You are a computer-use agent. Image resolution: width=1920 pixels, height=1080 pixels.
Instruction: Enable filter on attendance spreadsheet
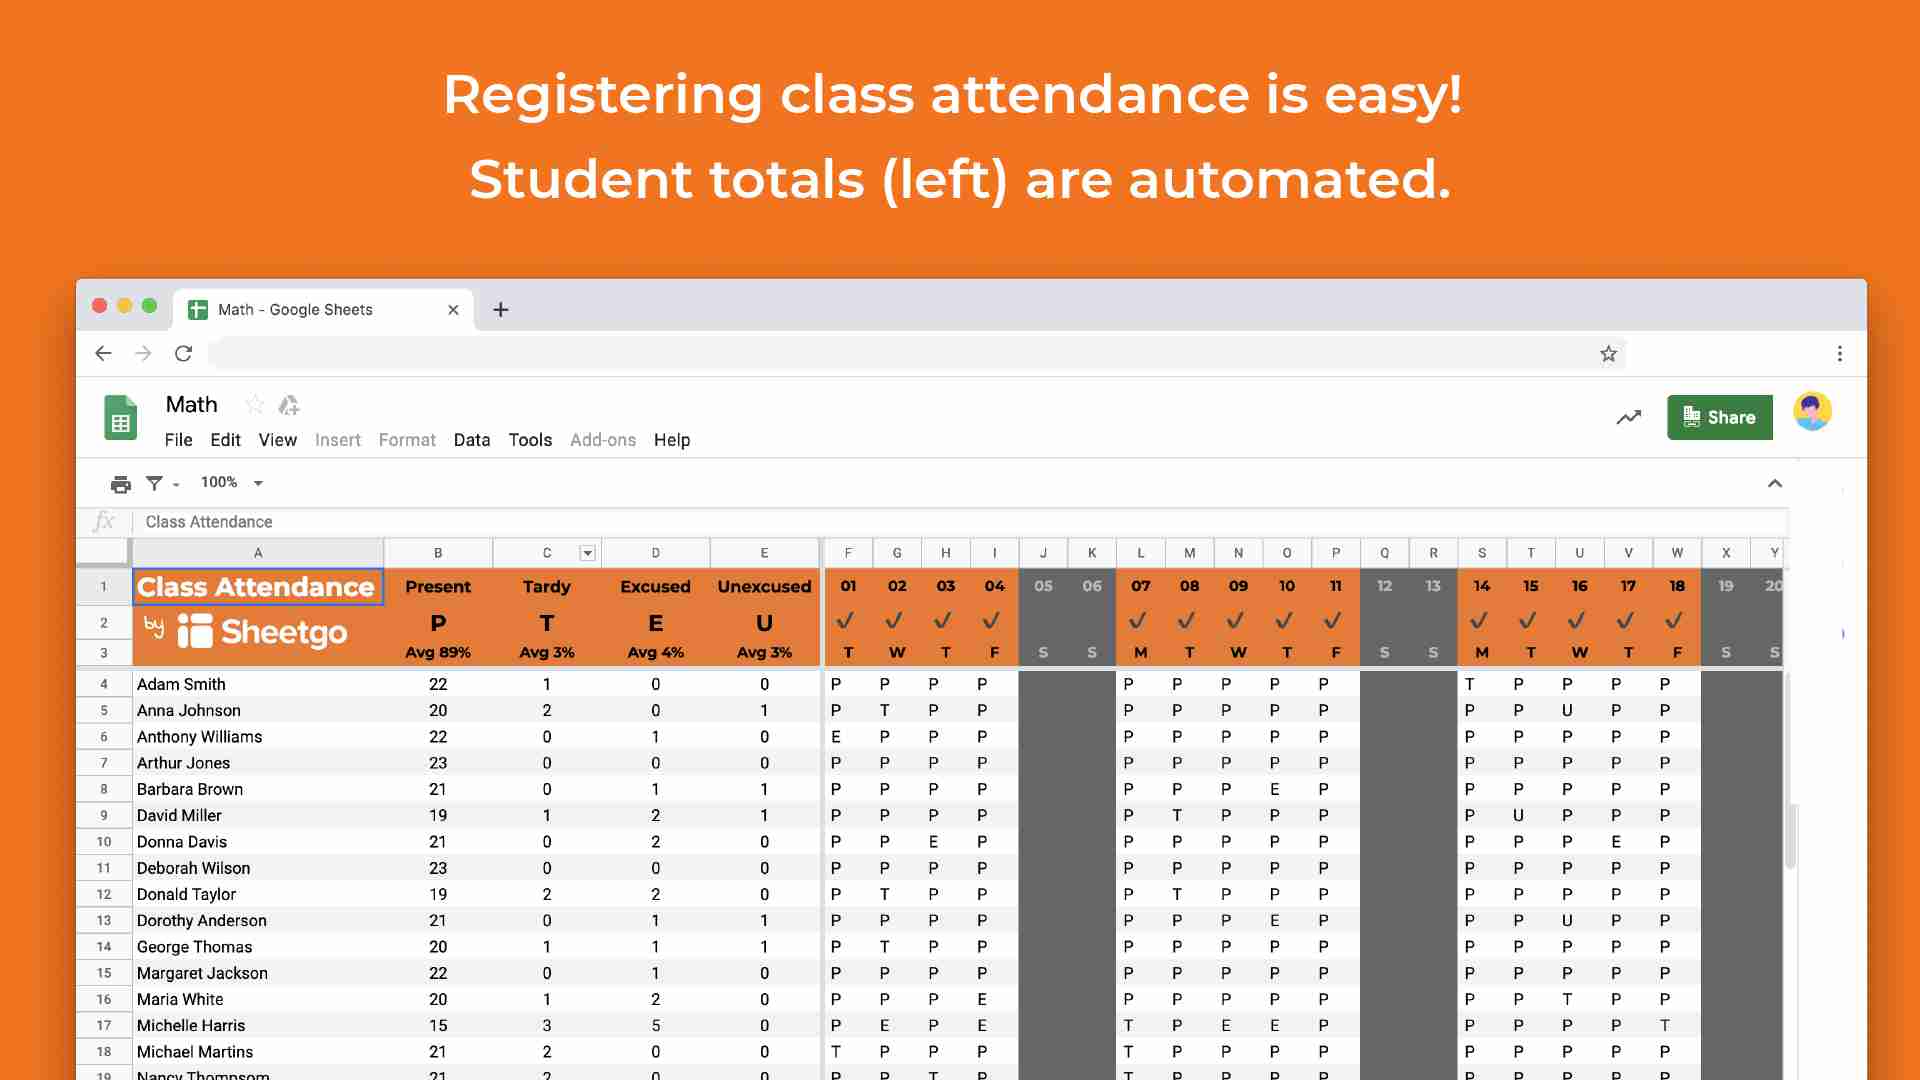(156, 481)
